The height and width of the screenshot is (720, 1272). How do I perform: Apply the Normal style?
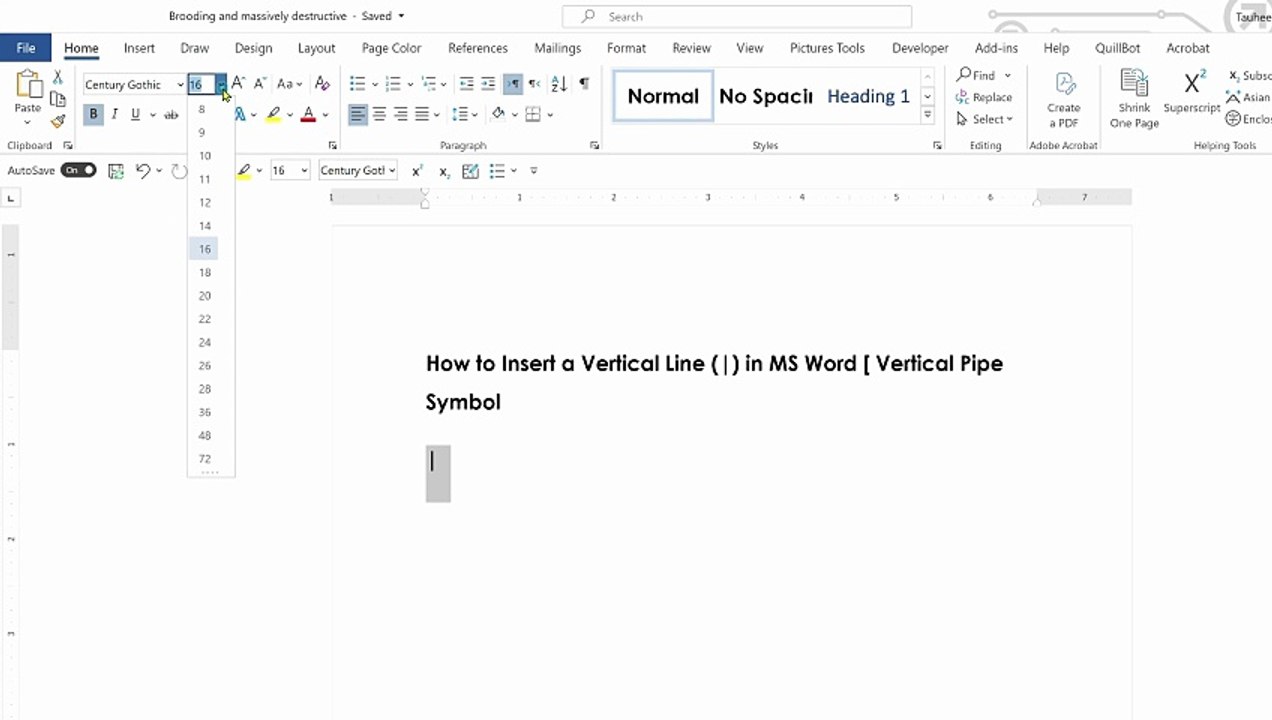663,96
